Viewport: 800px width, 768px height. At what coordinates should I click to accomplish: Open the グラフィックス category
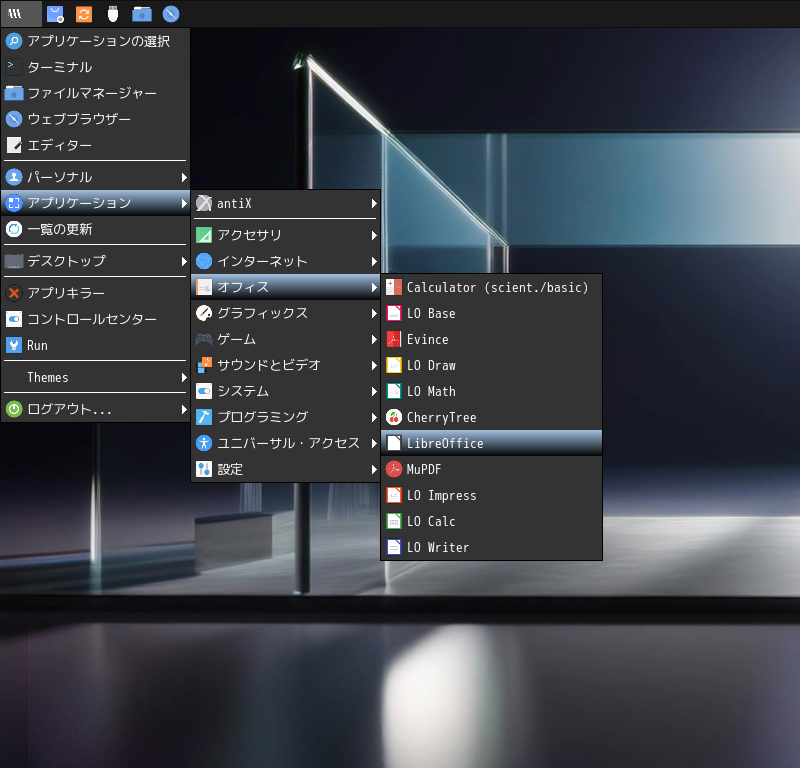pyautogui.click(x=285, y=313)
